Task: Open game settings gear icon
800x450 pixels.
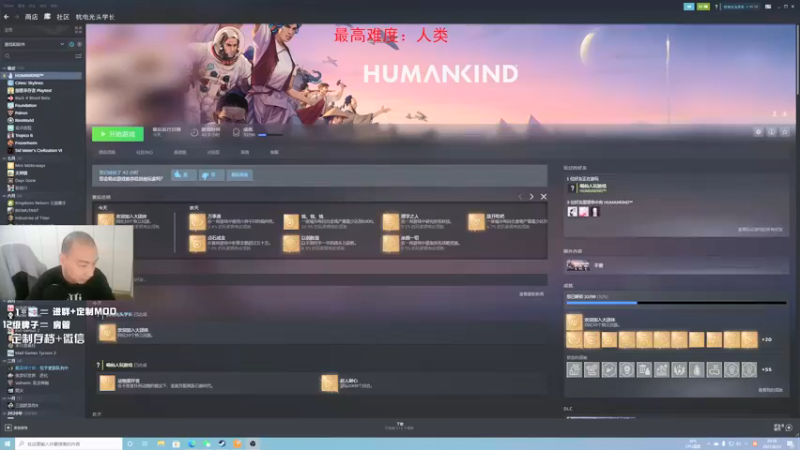Action: coord(758,132)
